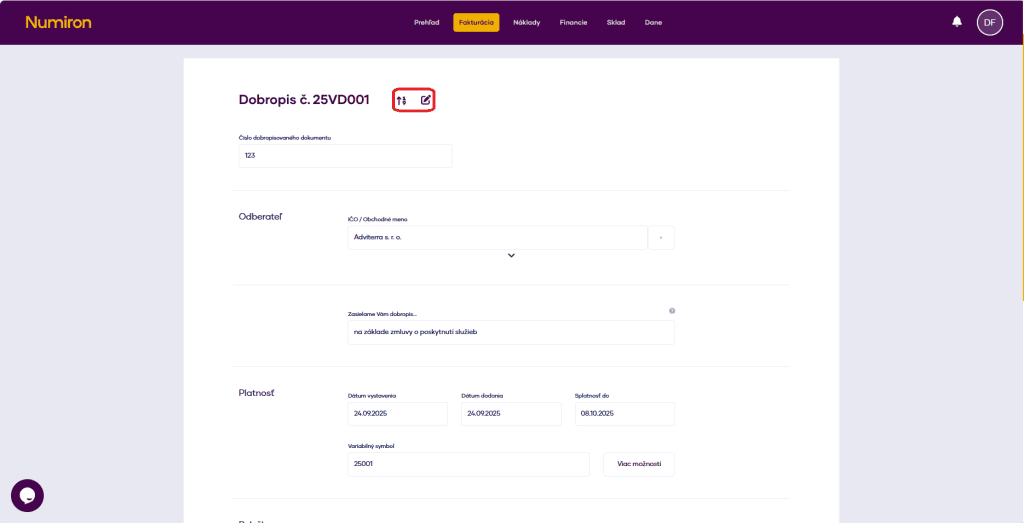1024x523 pixels.
Task: Click the Viac možností button
Action: pyautogui.click(x=638, y=464)
